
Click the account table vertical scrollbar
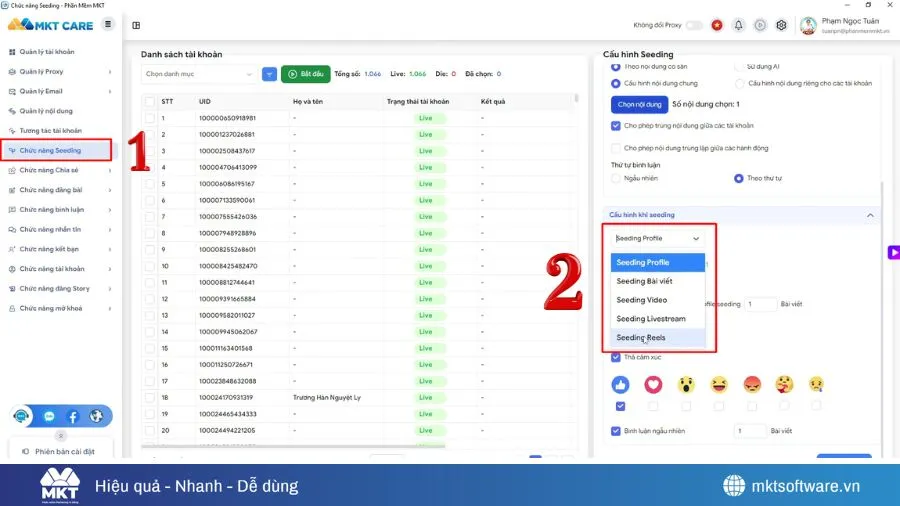coord(576,98)
